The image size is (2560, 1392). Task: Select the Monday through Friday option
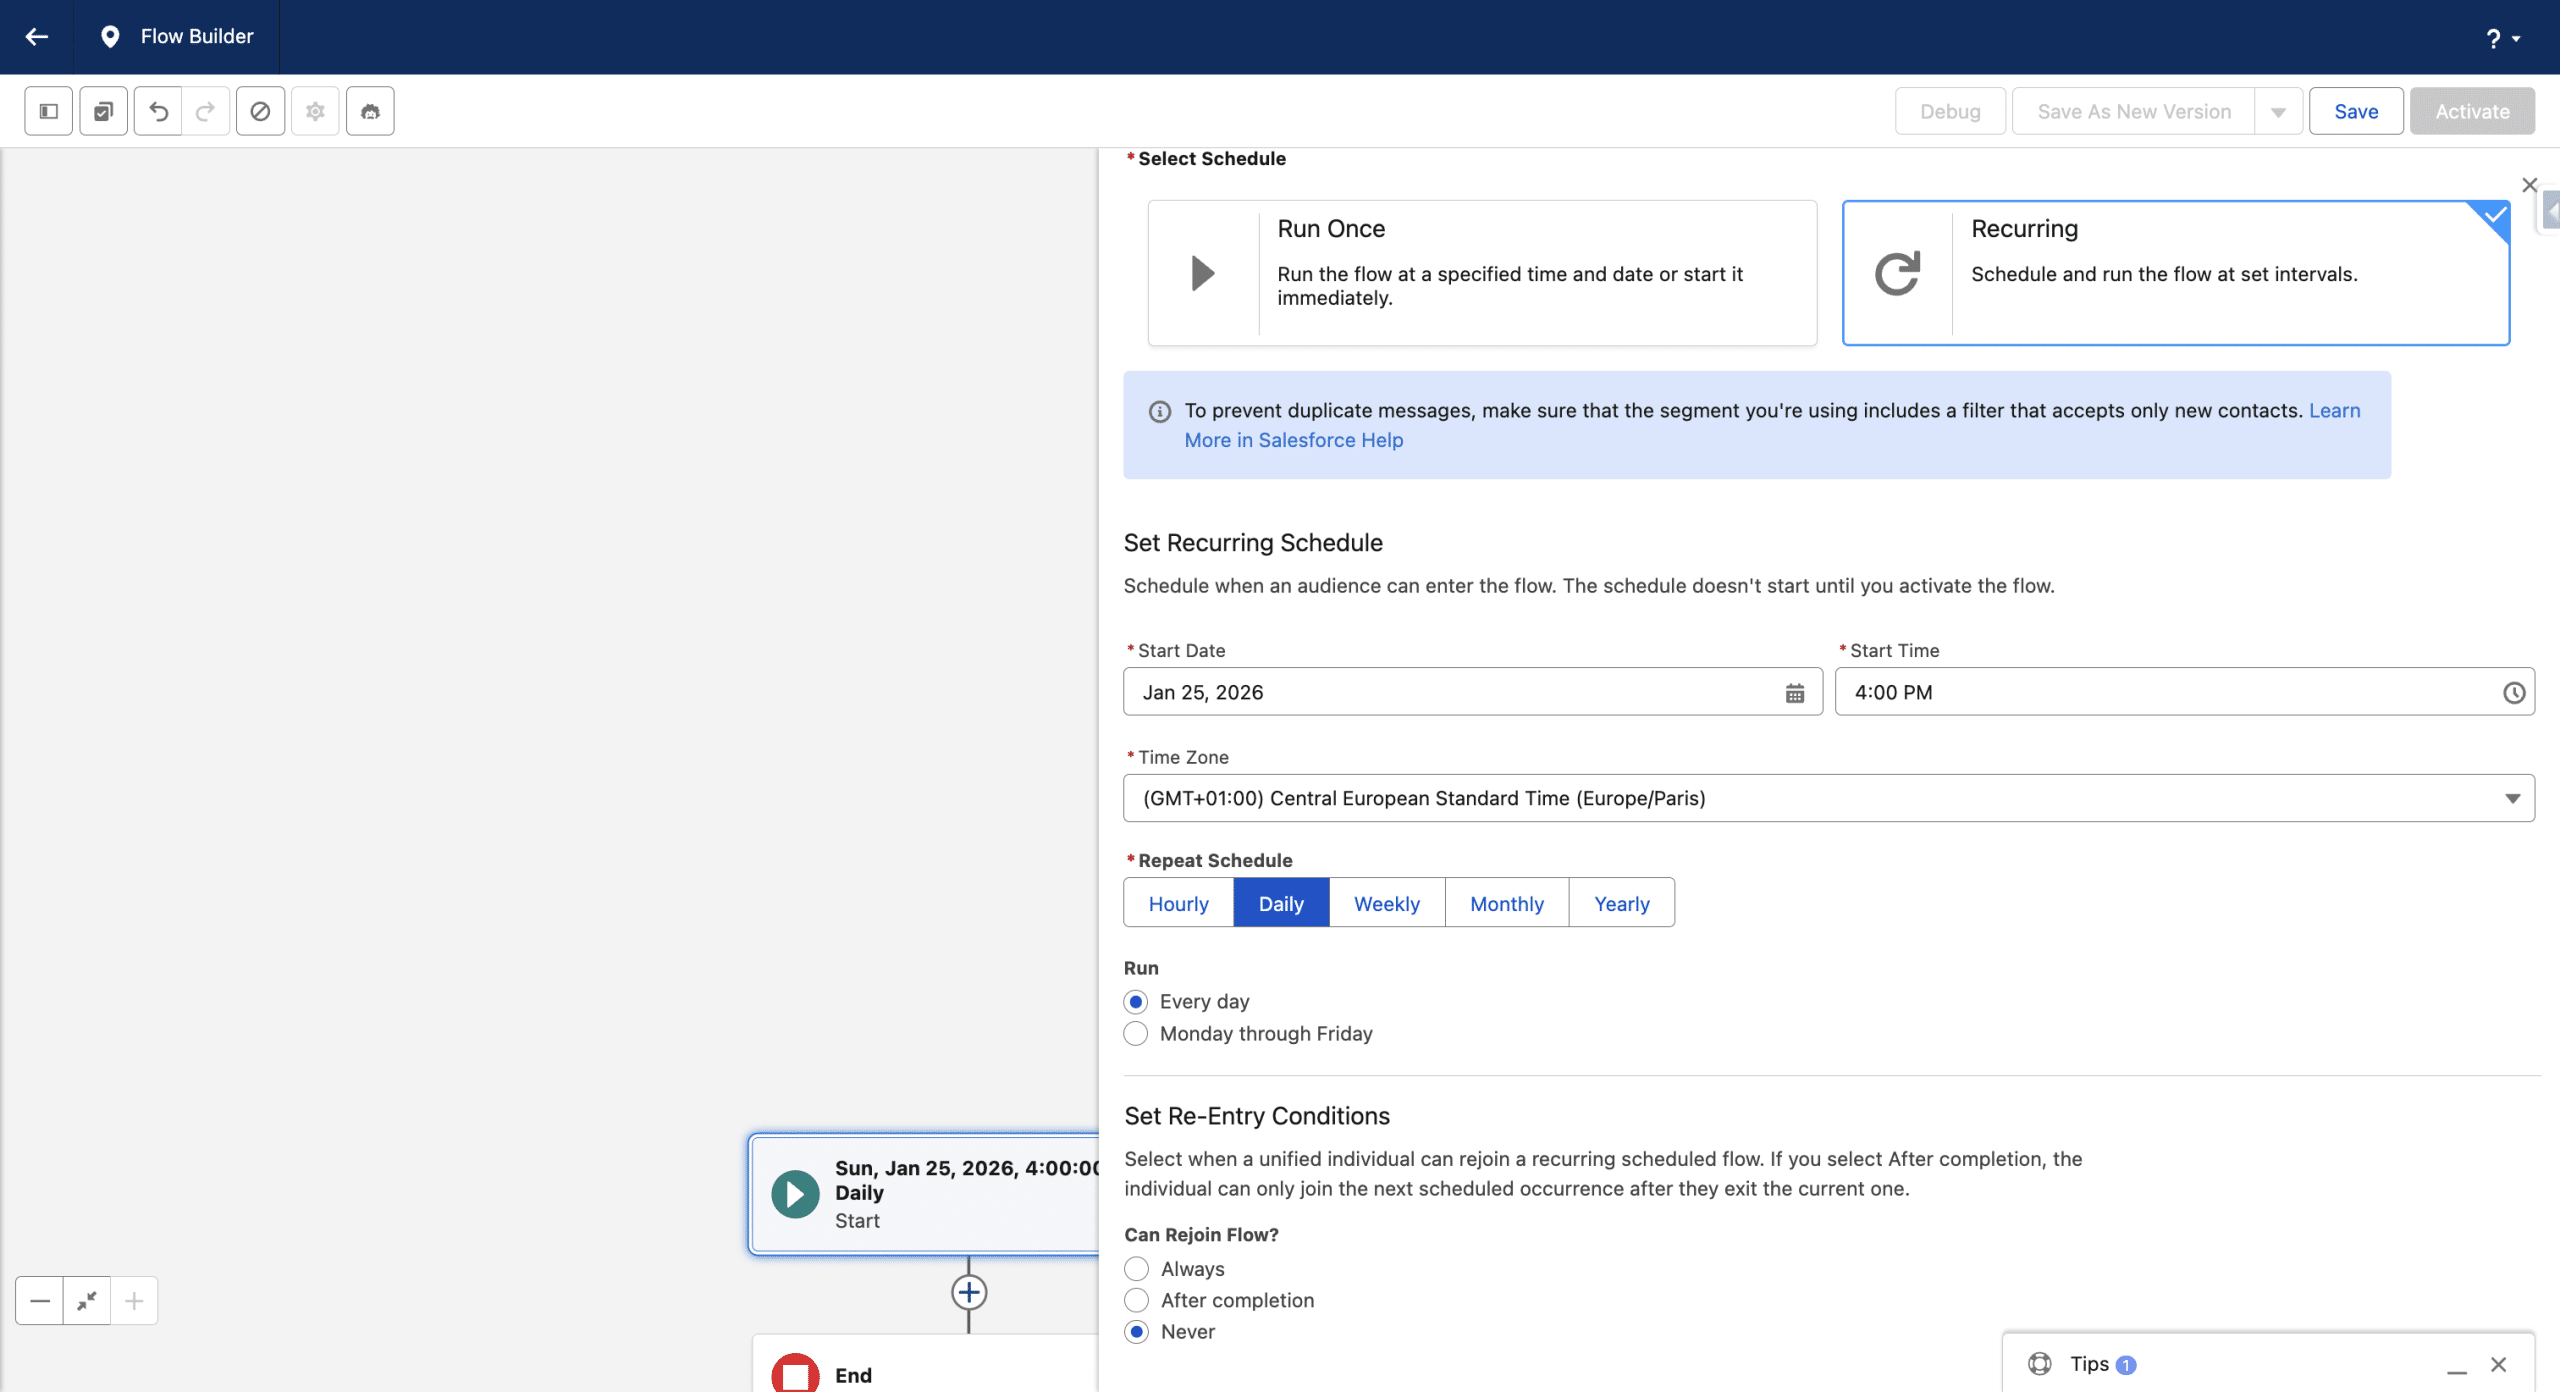point(1136,1034)
